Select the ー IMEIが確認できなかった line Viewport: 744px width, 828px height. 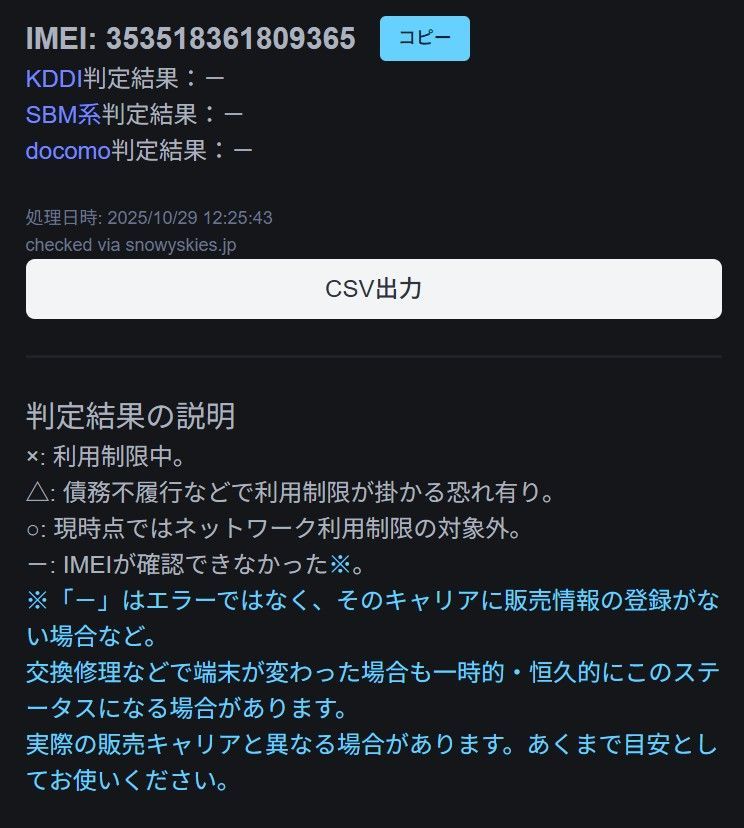coord(196,564)
